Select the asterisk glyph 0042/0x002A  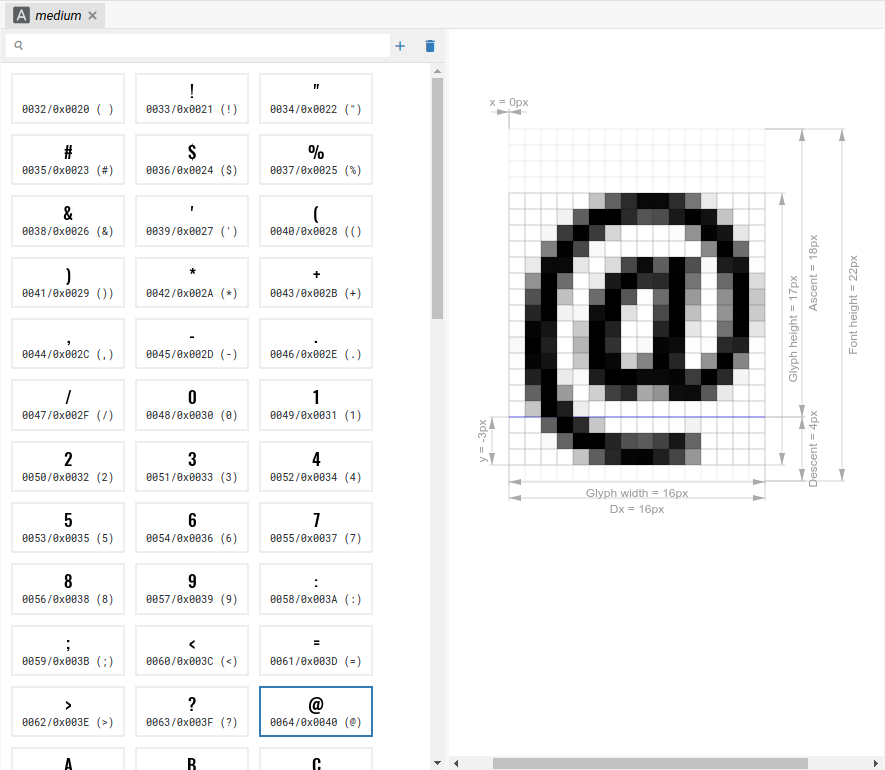pyautogui.click(x=192, y=282)
